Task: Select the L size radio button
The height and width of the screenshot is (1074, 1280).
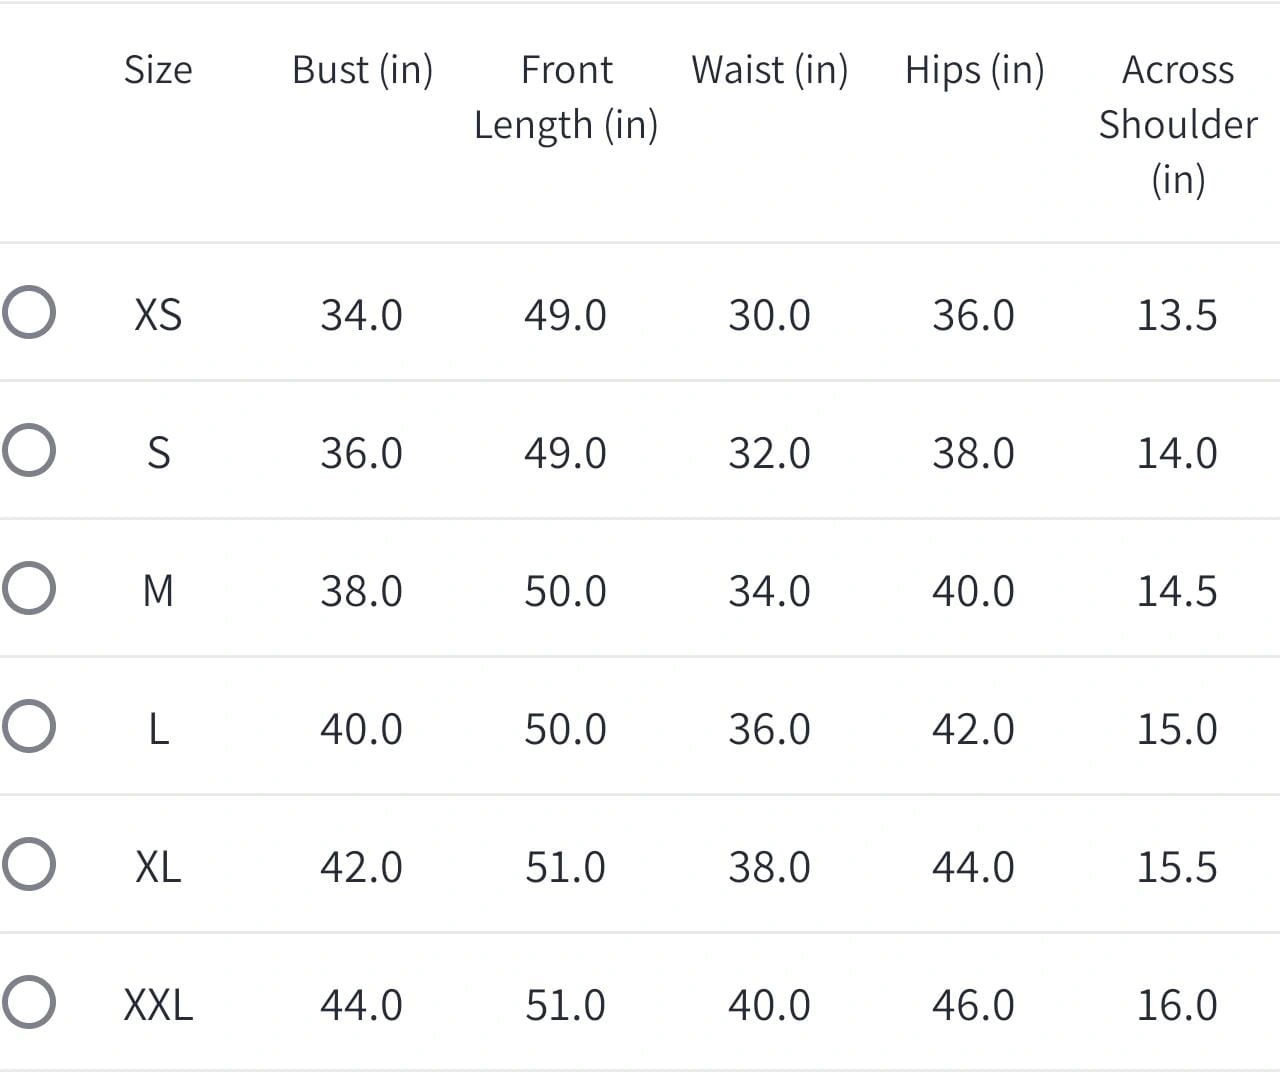Action: click(x=28, y=726)
